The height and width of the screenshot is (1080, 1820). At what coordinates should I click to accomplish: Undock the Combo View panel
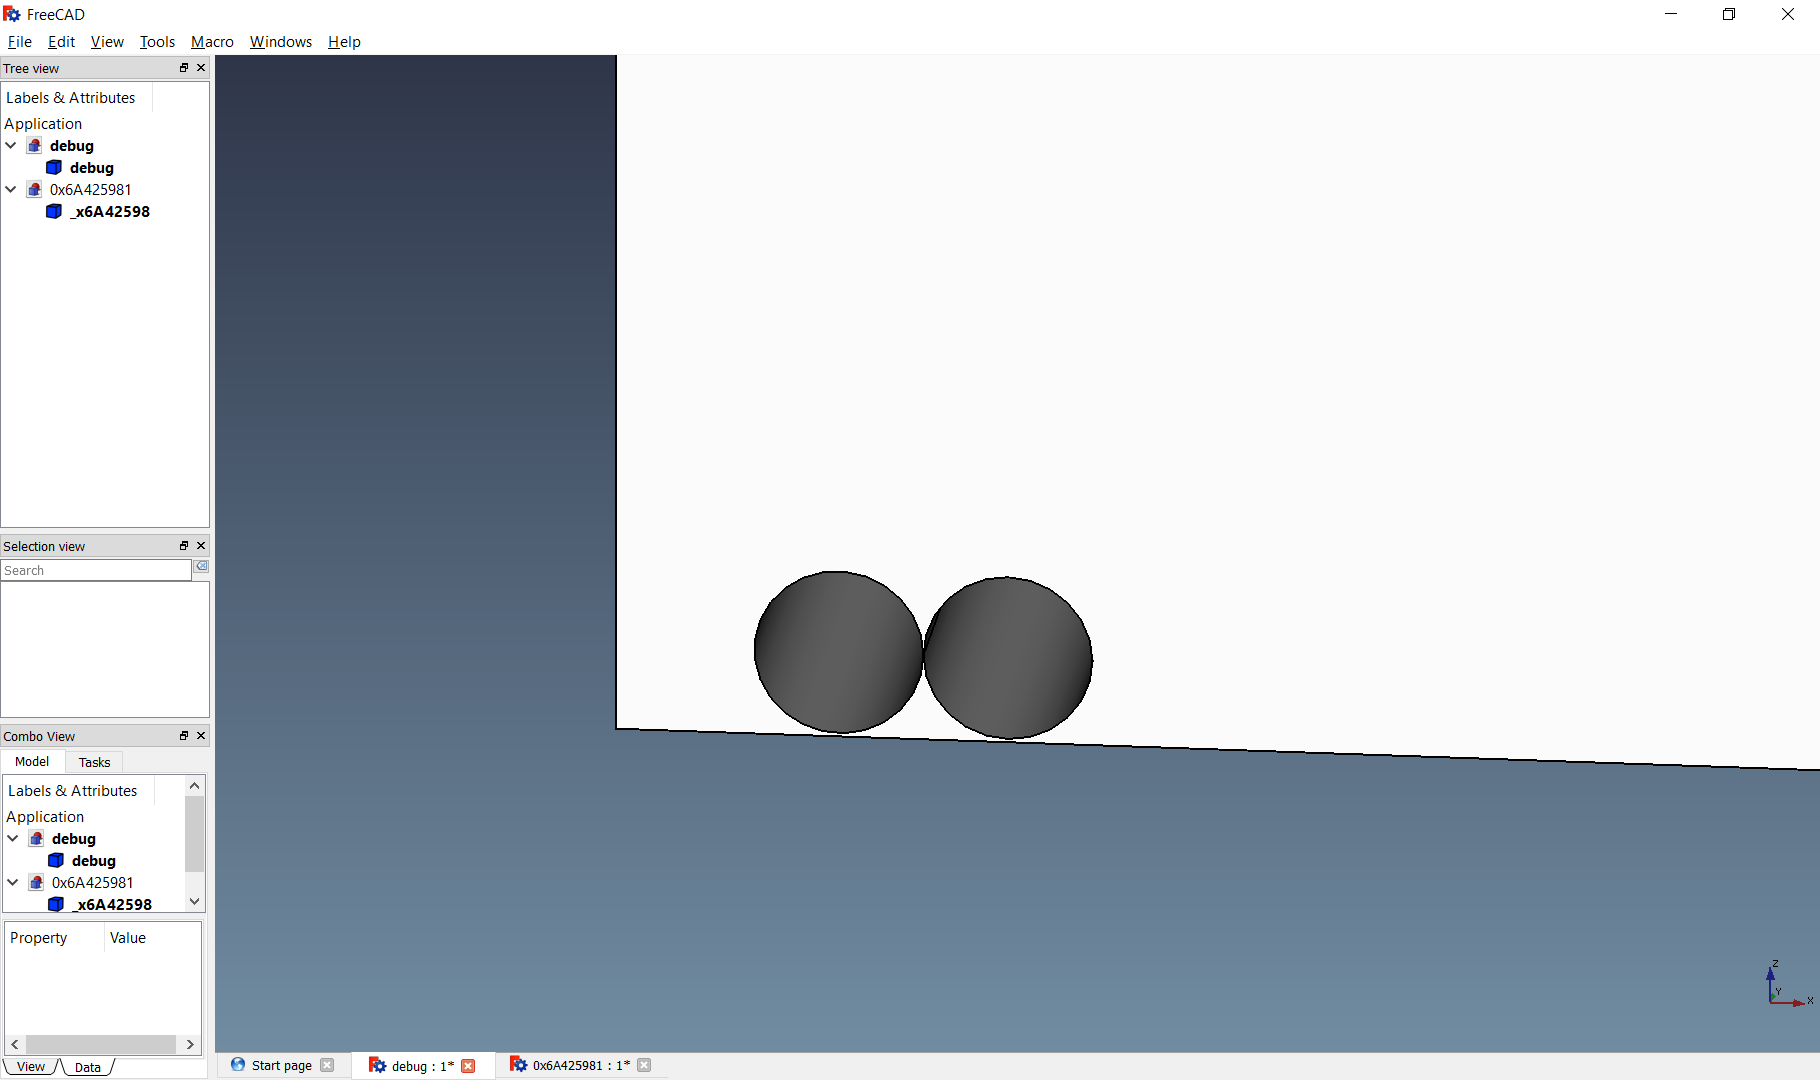pos(184,735)
